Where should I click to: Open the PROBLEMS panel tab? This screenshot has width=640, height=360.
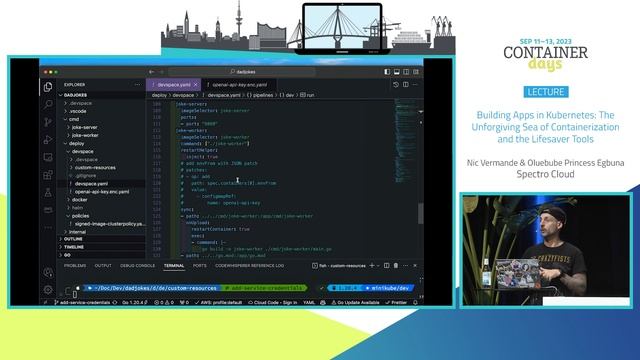point(75,266)
